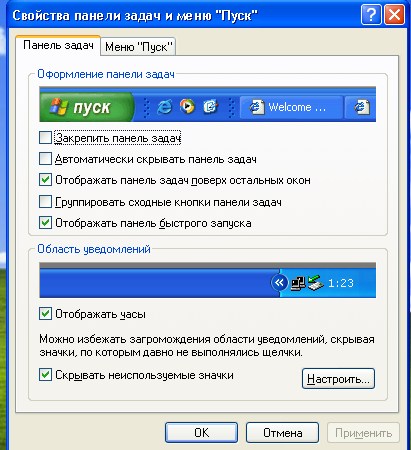Click the 'Область уведомлений' group label
Viewport: 411px width, 450px height.
(94, 249)
